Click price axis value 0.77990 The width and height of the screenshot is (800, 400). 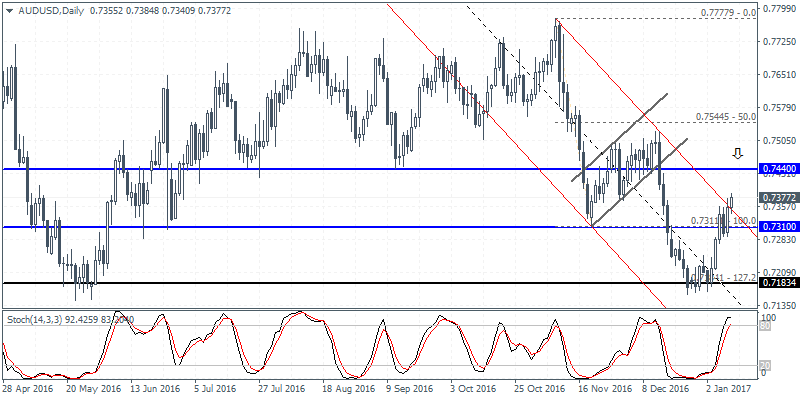pyautogui.click(x=779, y=8)
